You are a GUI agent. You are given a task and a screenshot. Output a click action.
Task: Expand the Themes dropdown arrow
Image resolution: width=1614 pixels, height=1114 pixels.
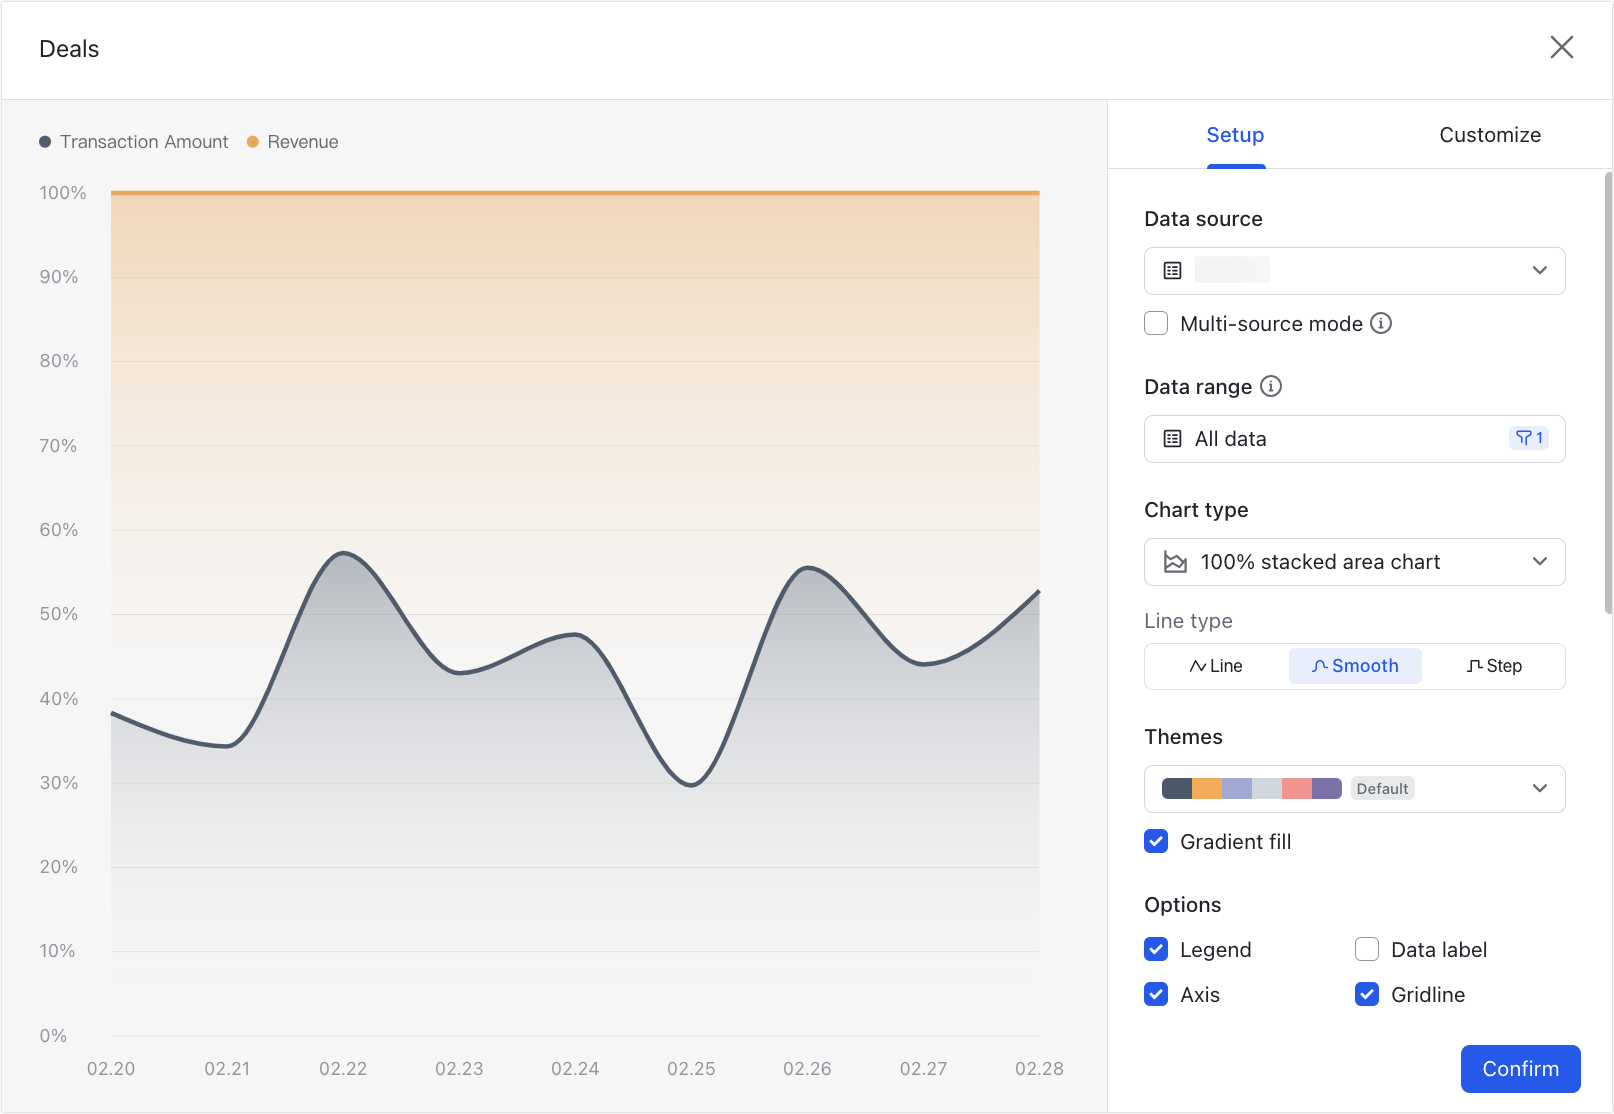click(x=1540, y=789)
